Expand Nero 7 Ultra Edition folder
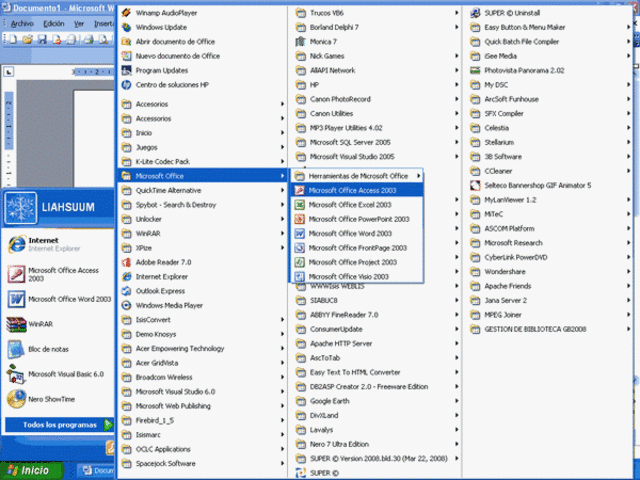 coord(376,444)
